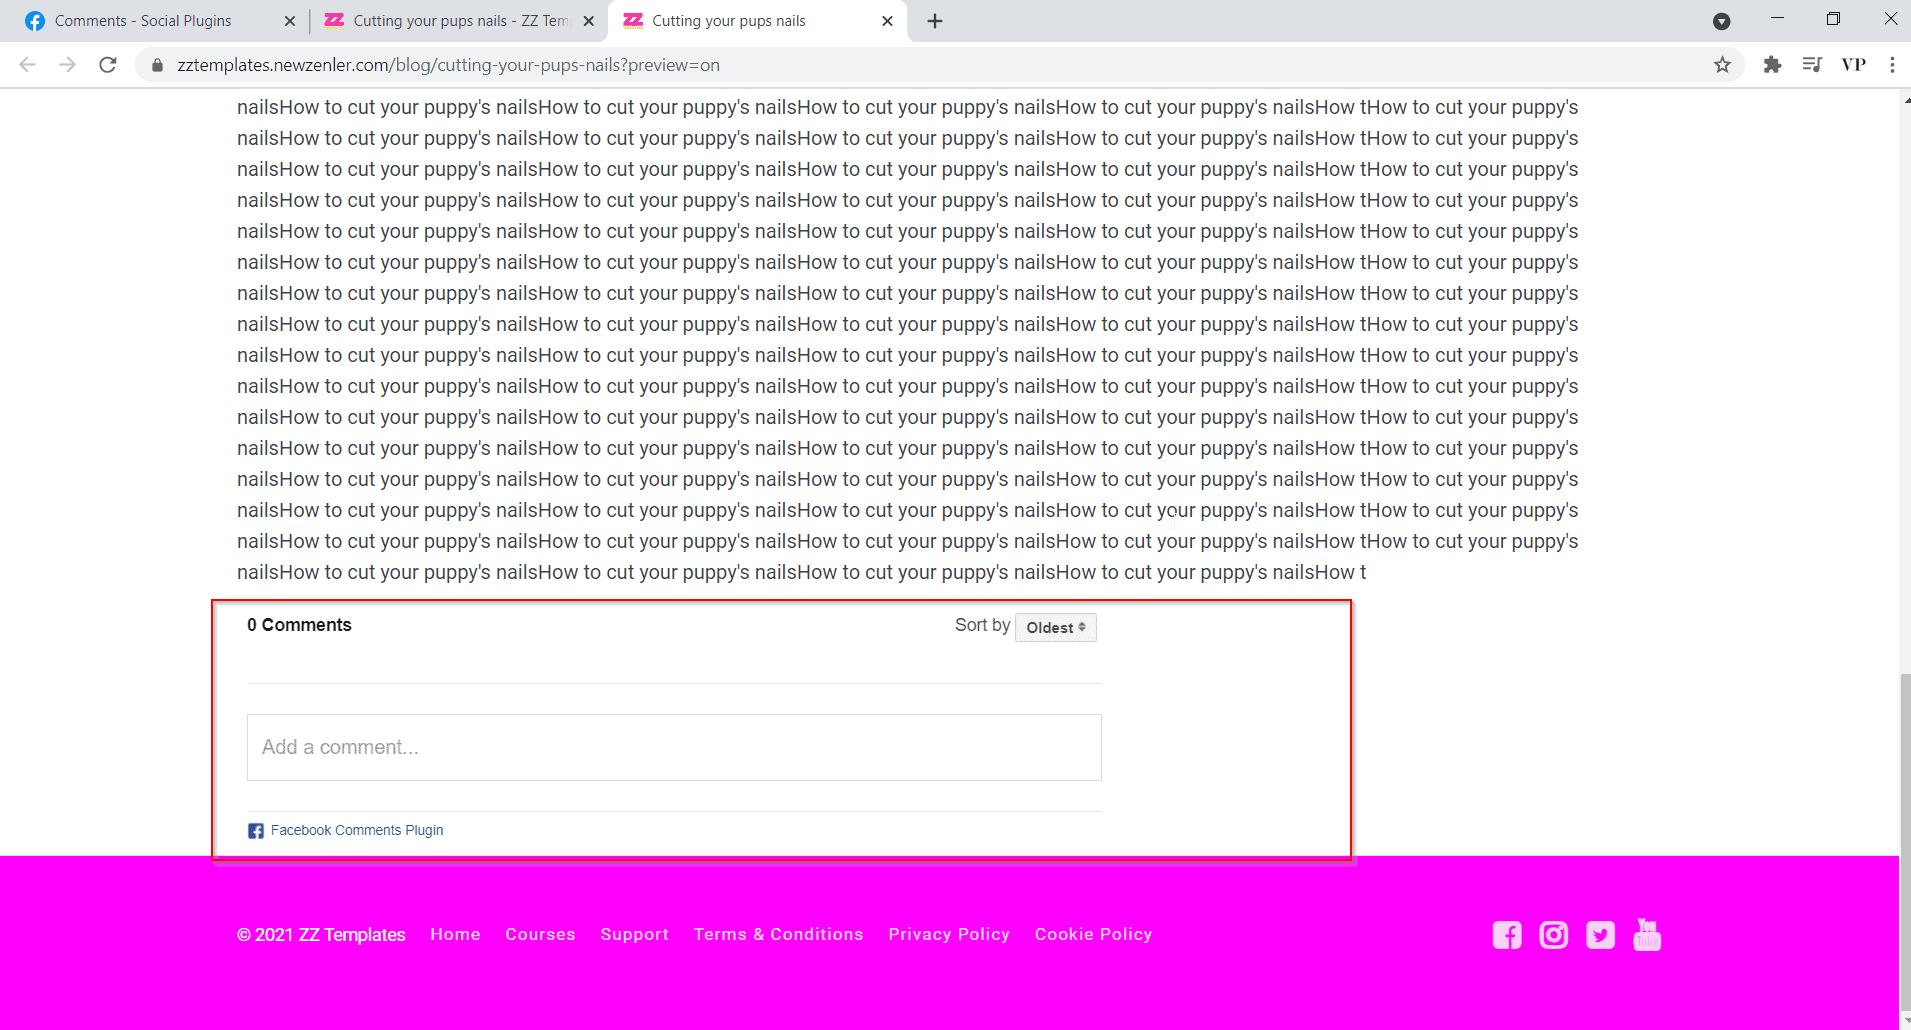Click the Facebook icon in footer
The image size is (1911, 1030).
(x=1506, y=935)
